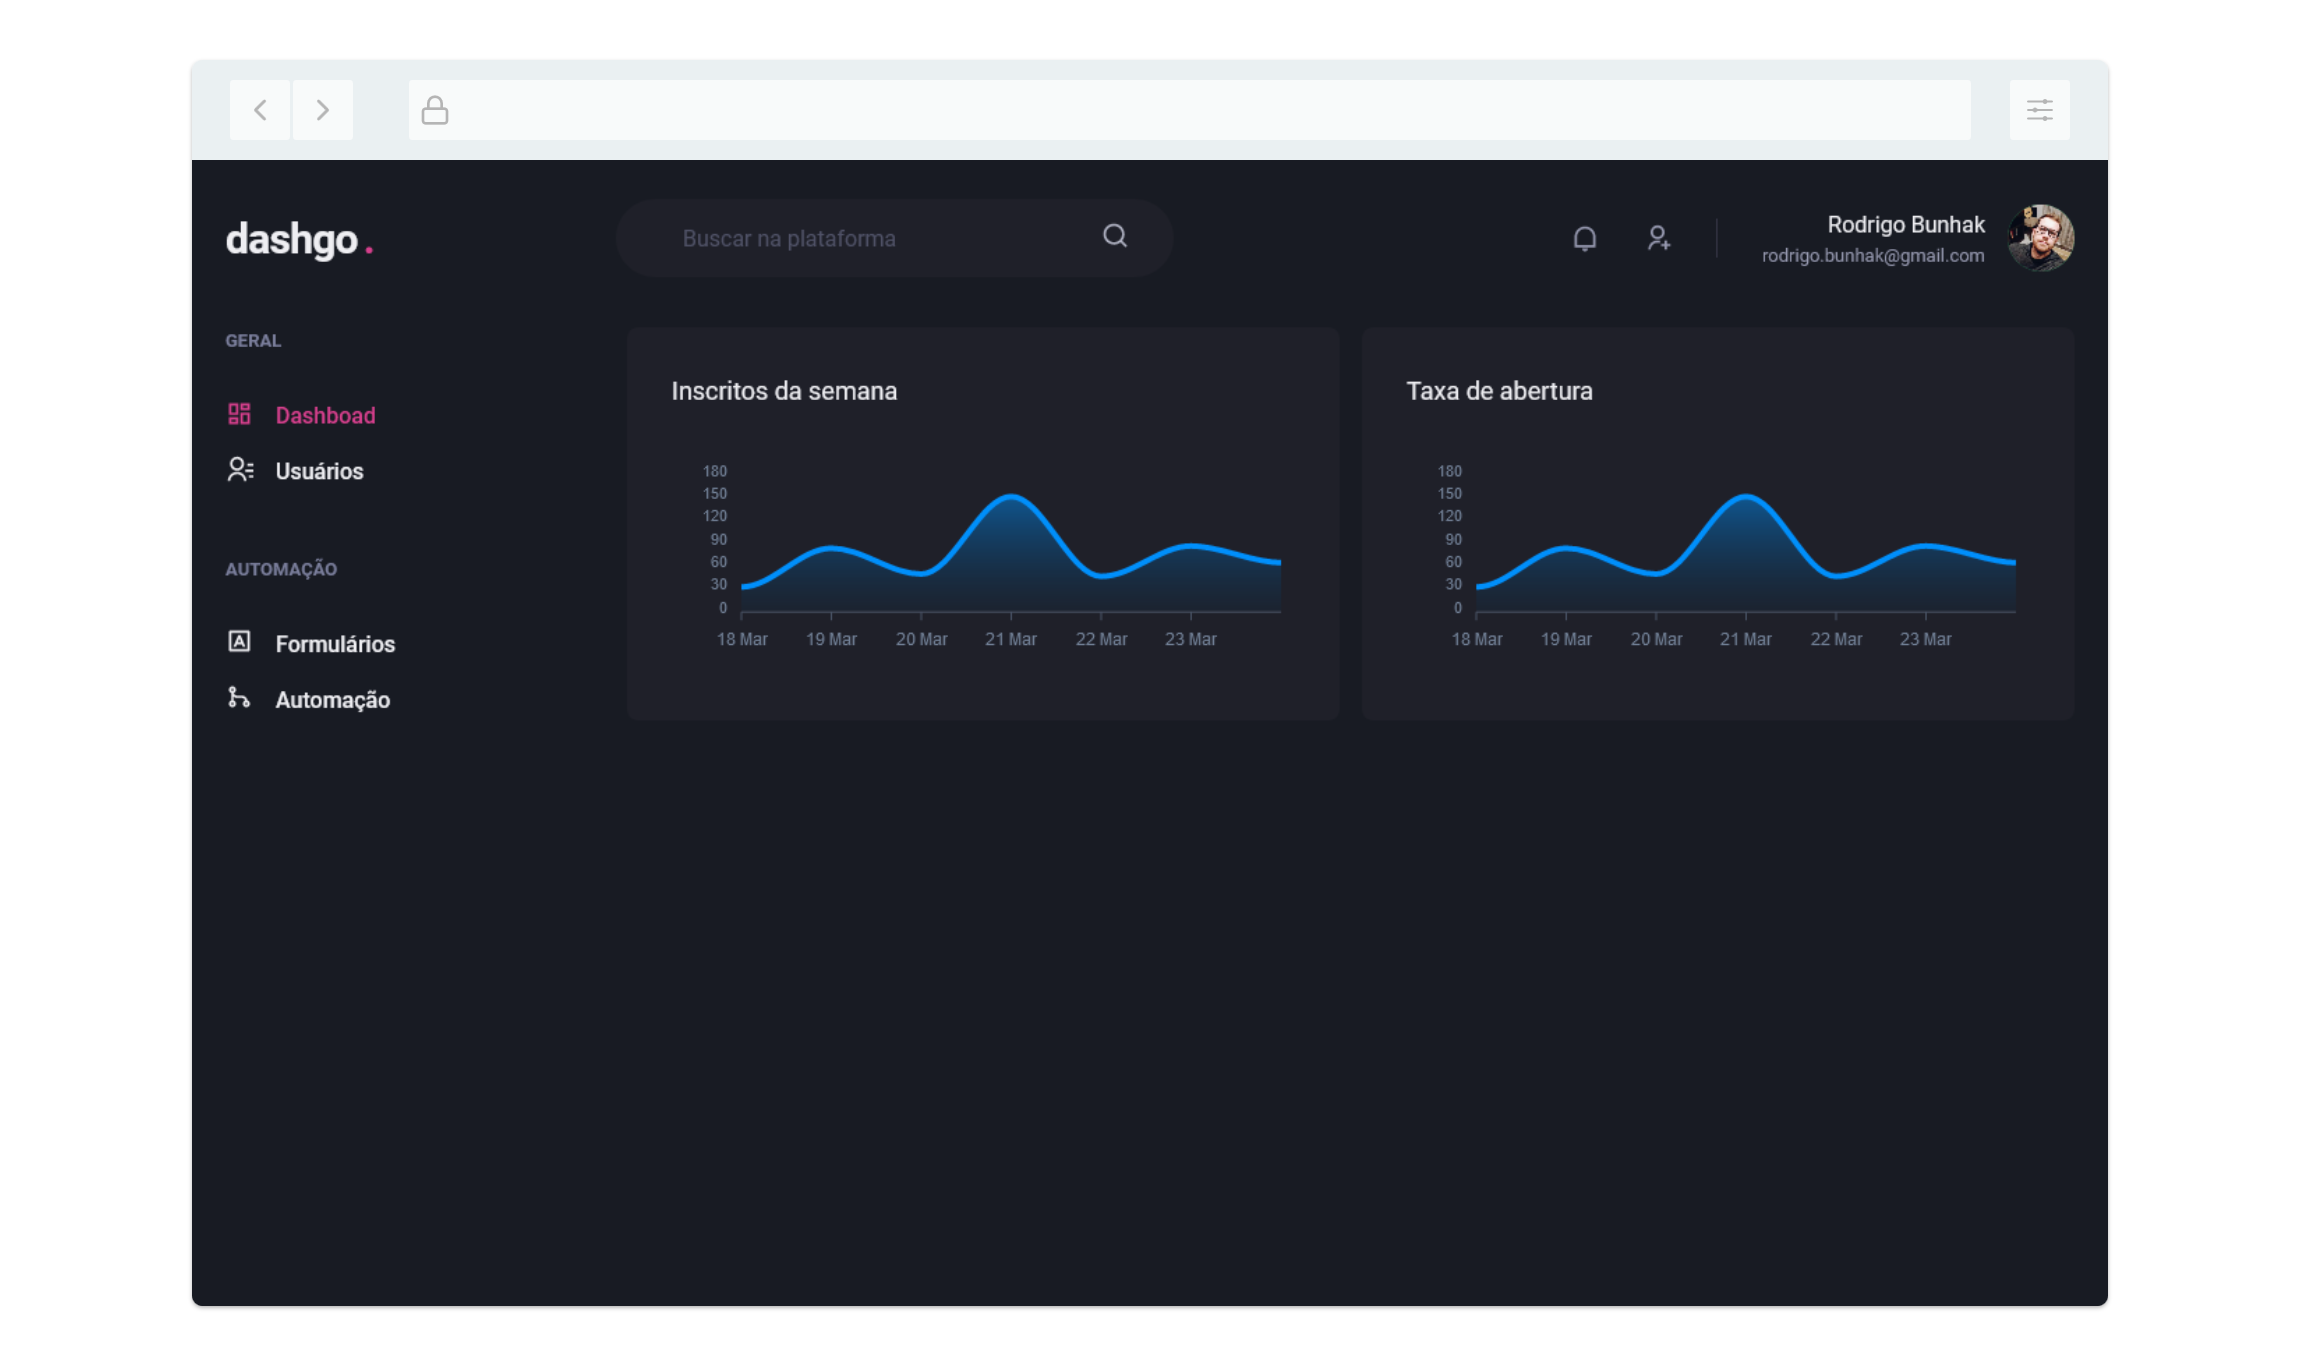
Task: Open Rodrigo Bunhak's avatar photo
Action: coord(2041,238)
